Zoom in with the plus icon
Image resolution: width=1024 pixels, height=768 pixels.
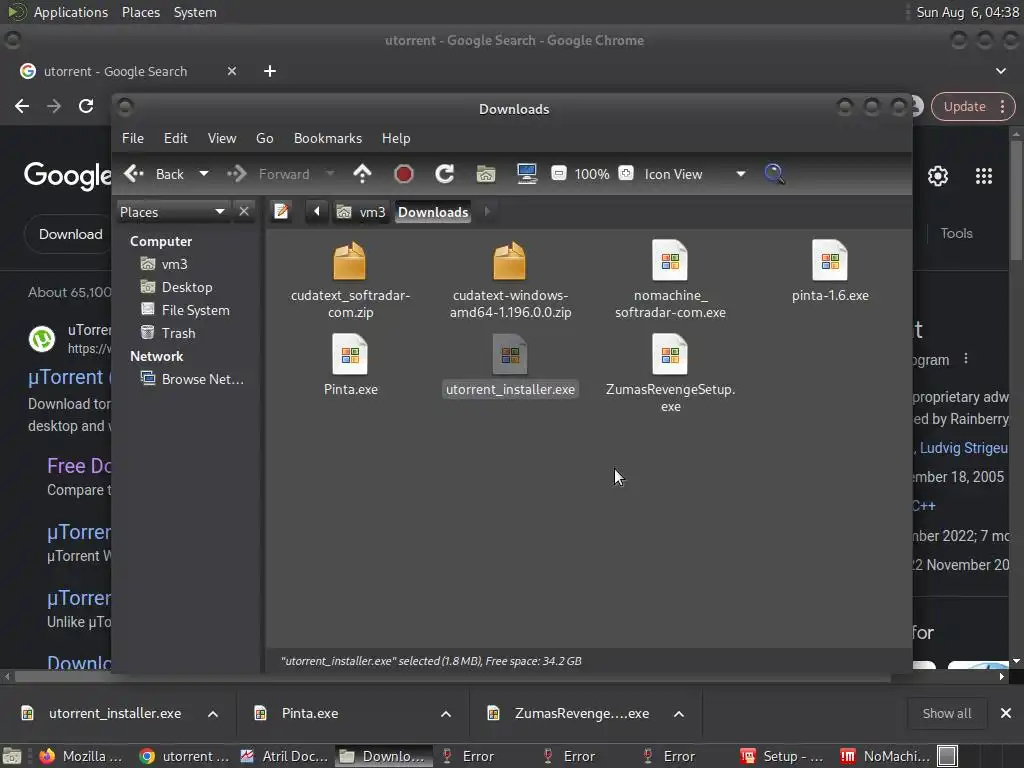pos(626,173)
